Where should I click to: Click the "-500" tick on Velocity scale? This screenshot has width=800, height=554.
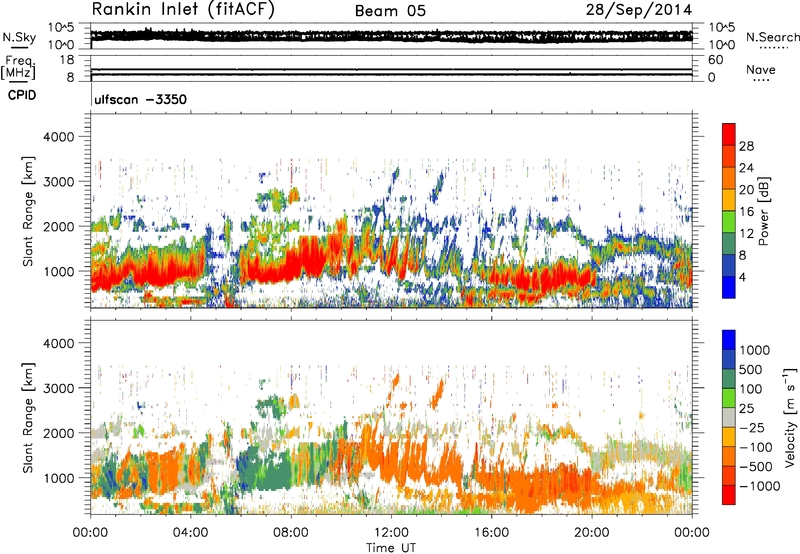pyautogui.click(x=755, y=466)
